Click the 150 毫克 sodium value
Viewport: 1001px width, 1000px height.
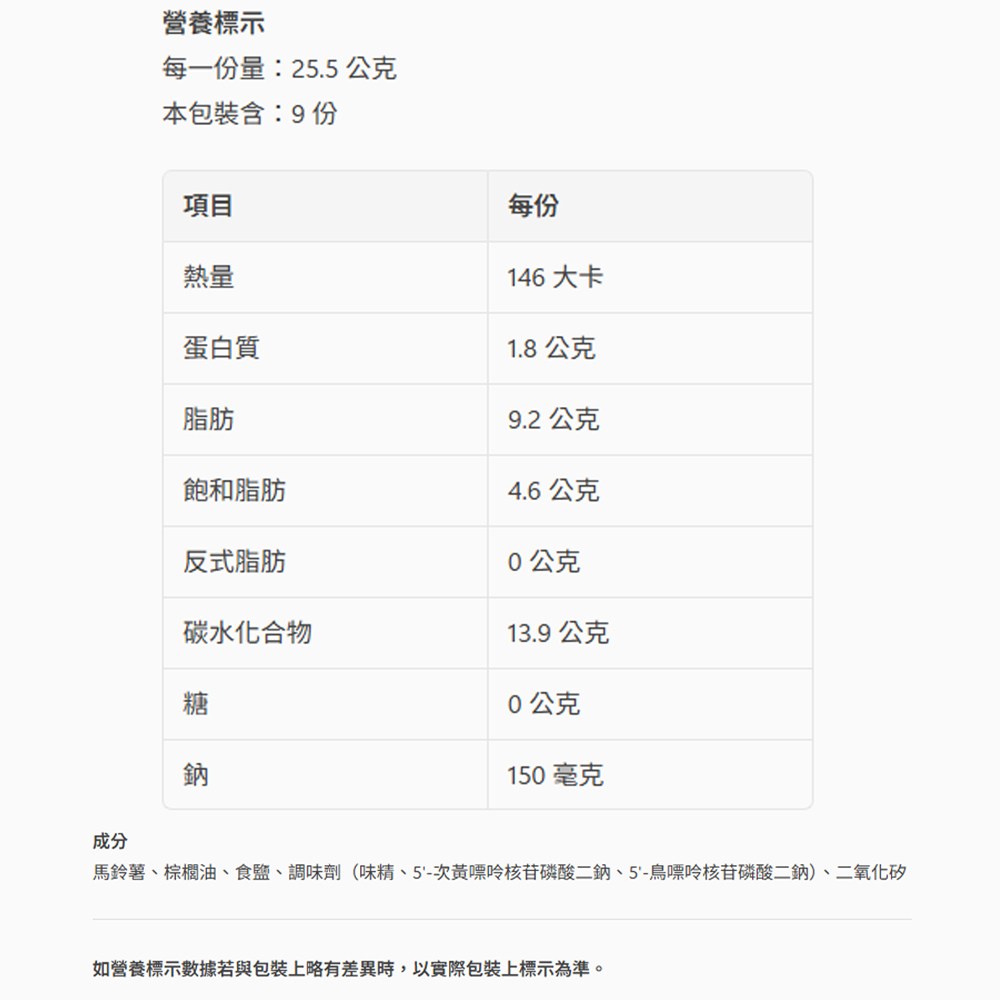[x=554, y=775]
